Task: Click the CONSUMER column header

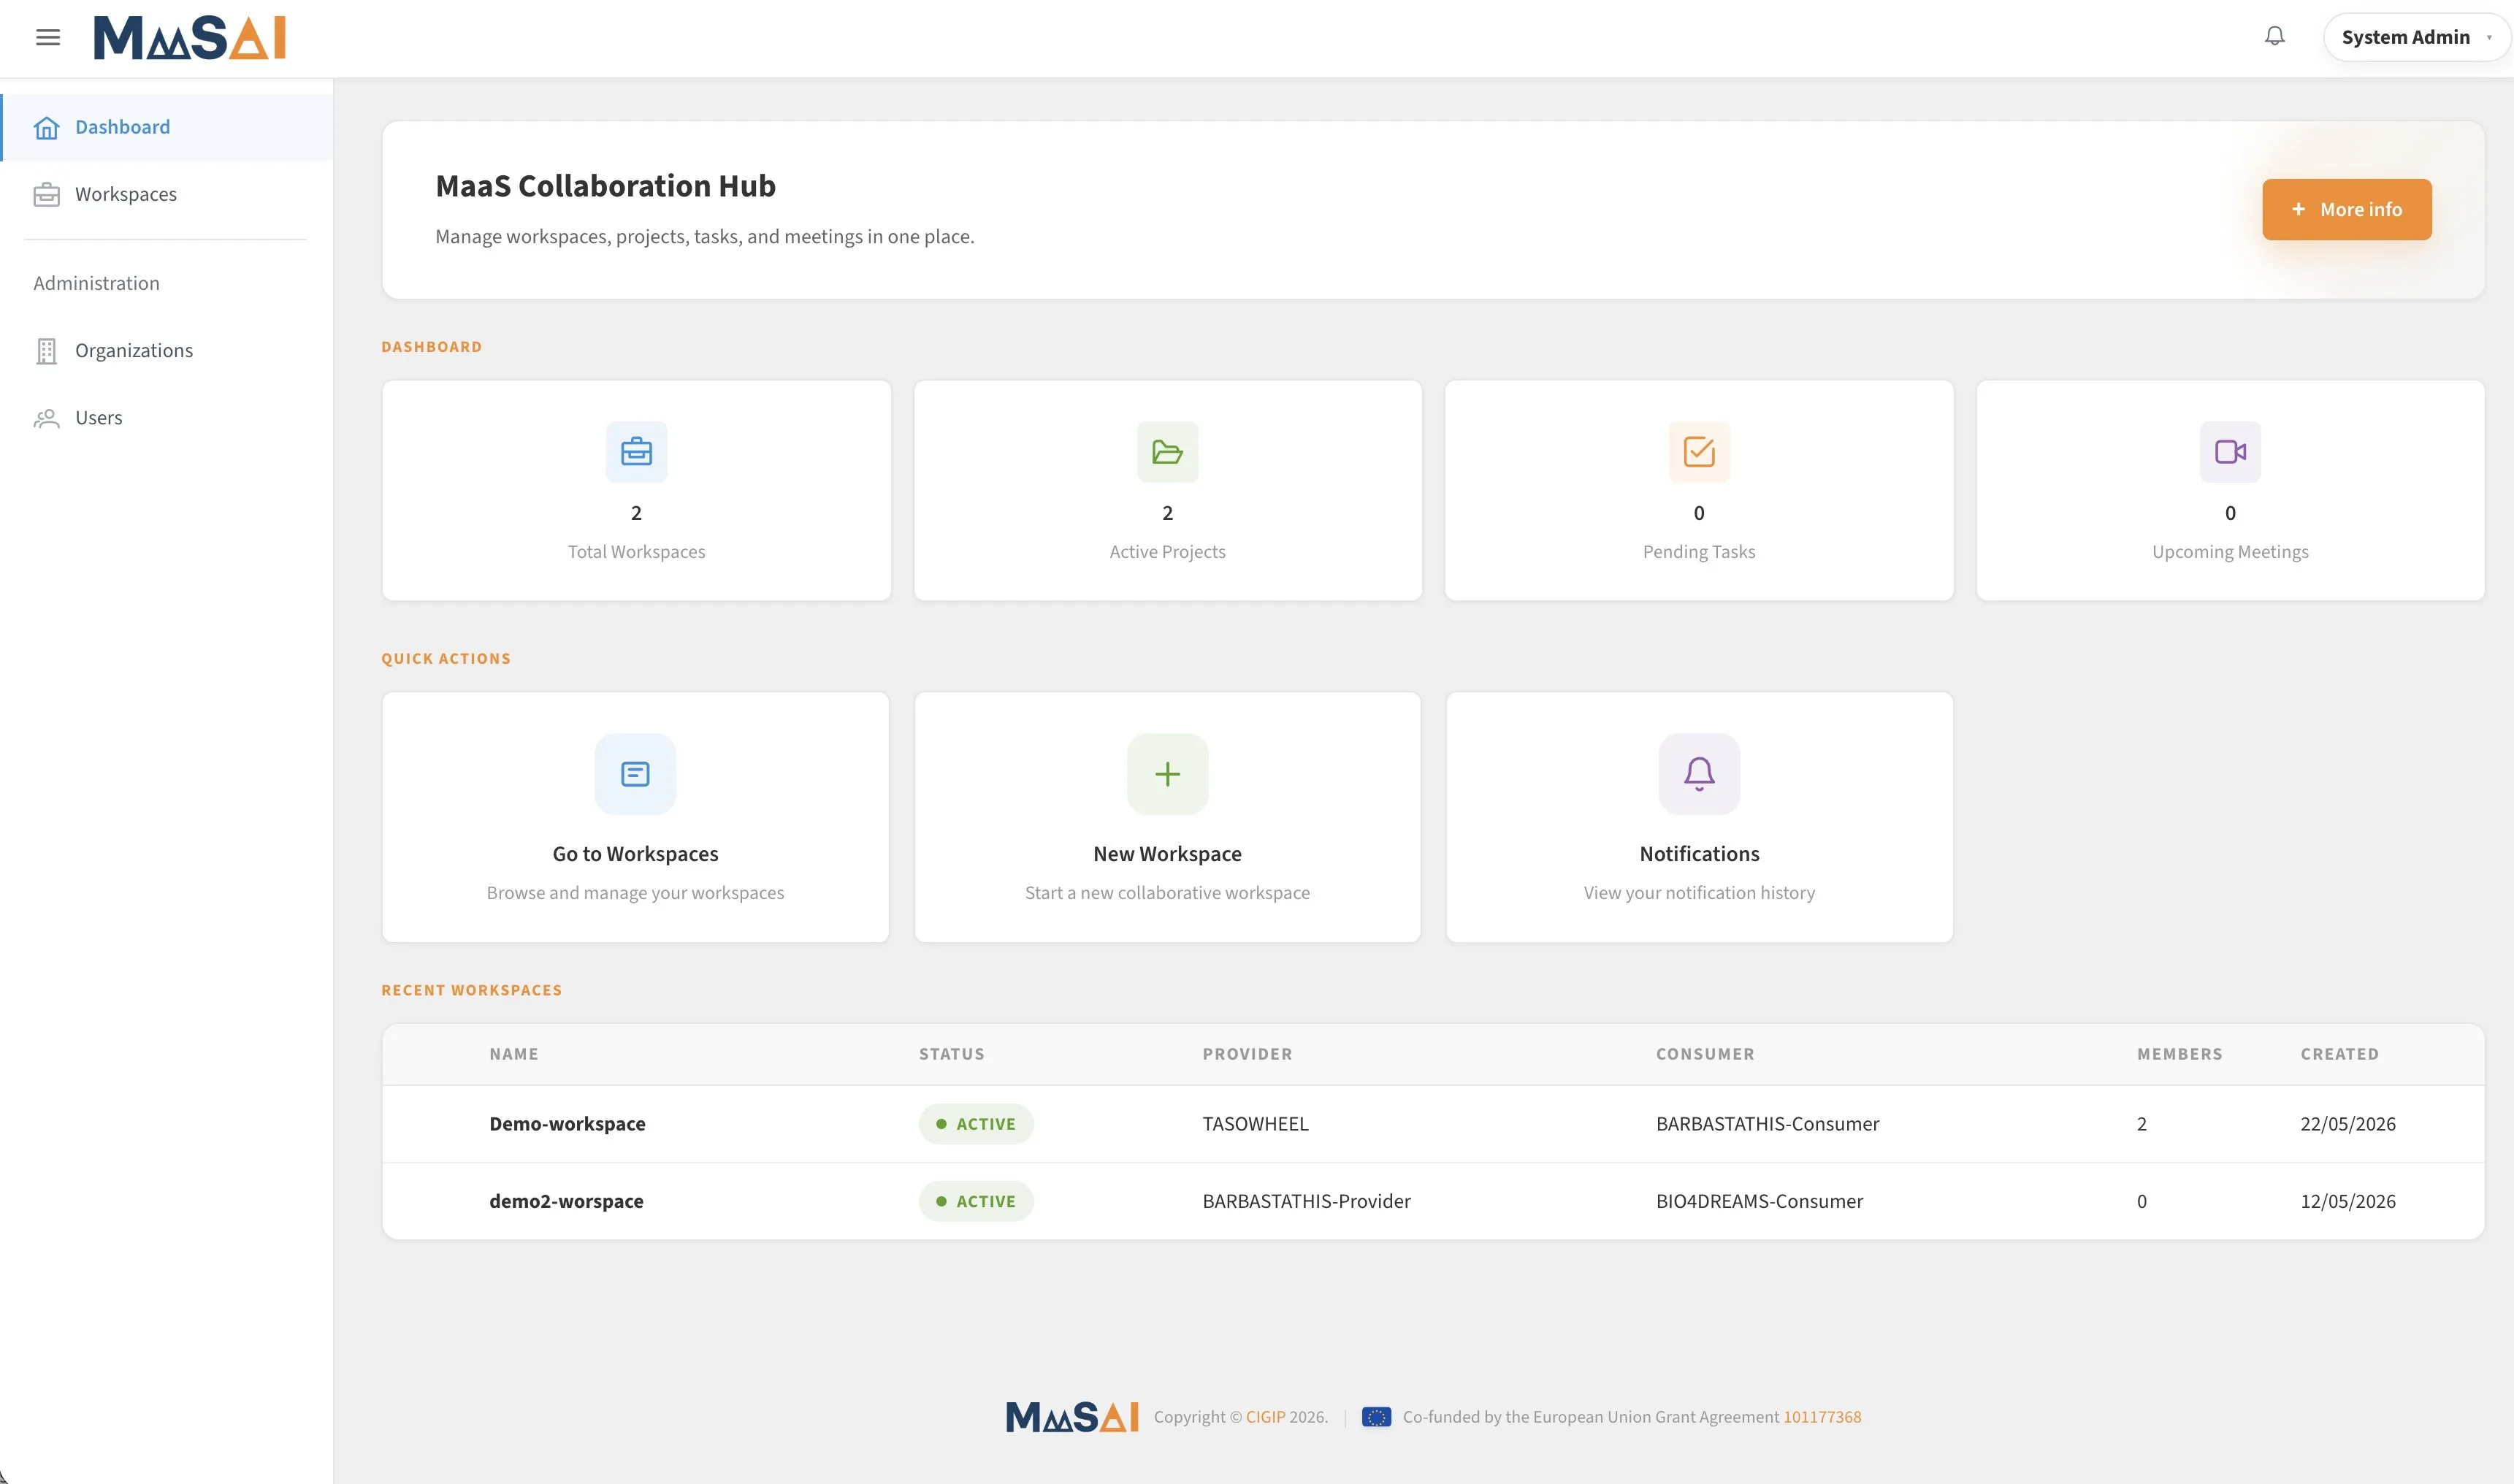Action: click(1705, 1054)
